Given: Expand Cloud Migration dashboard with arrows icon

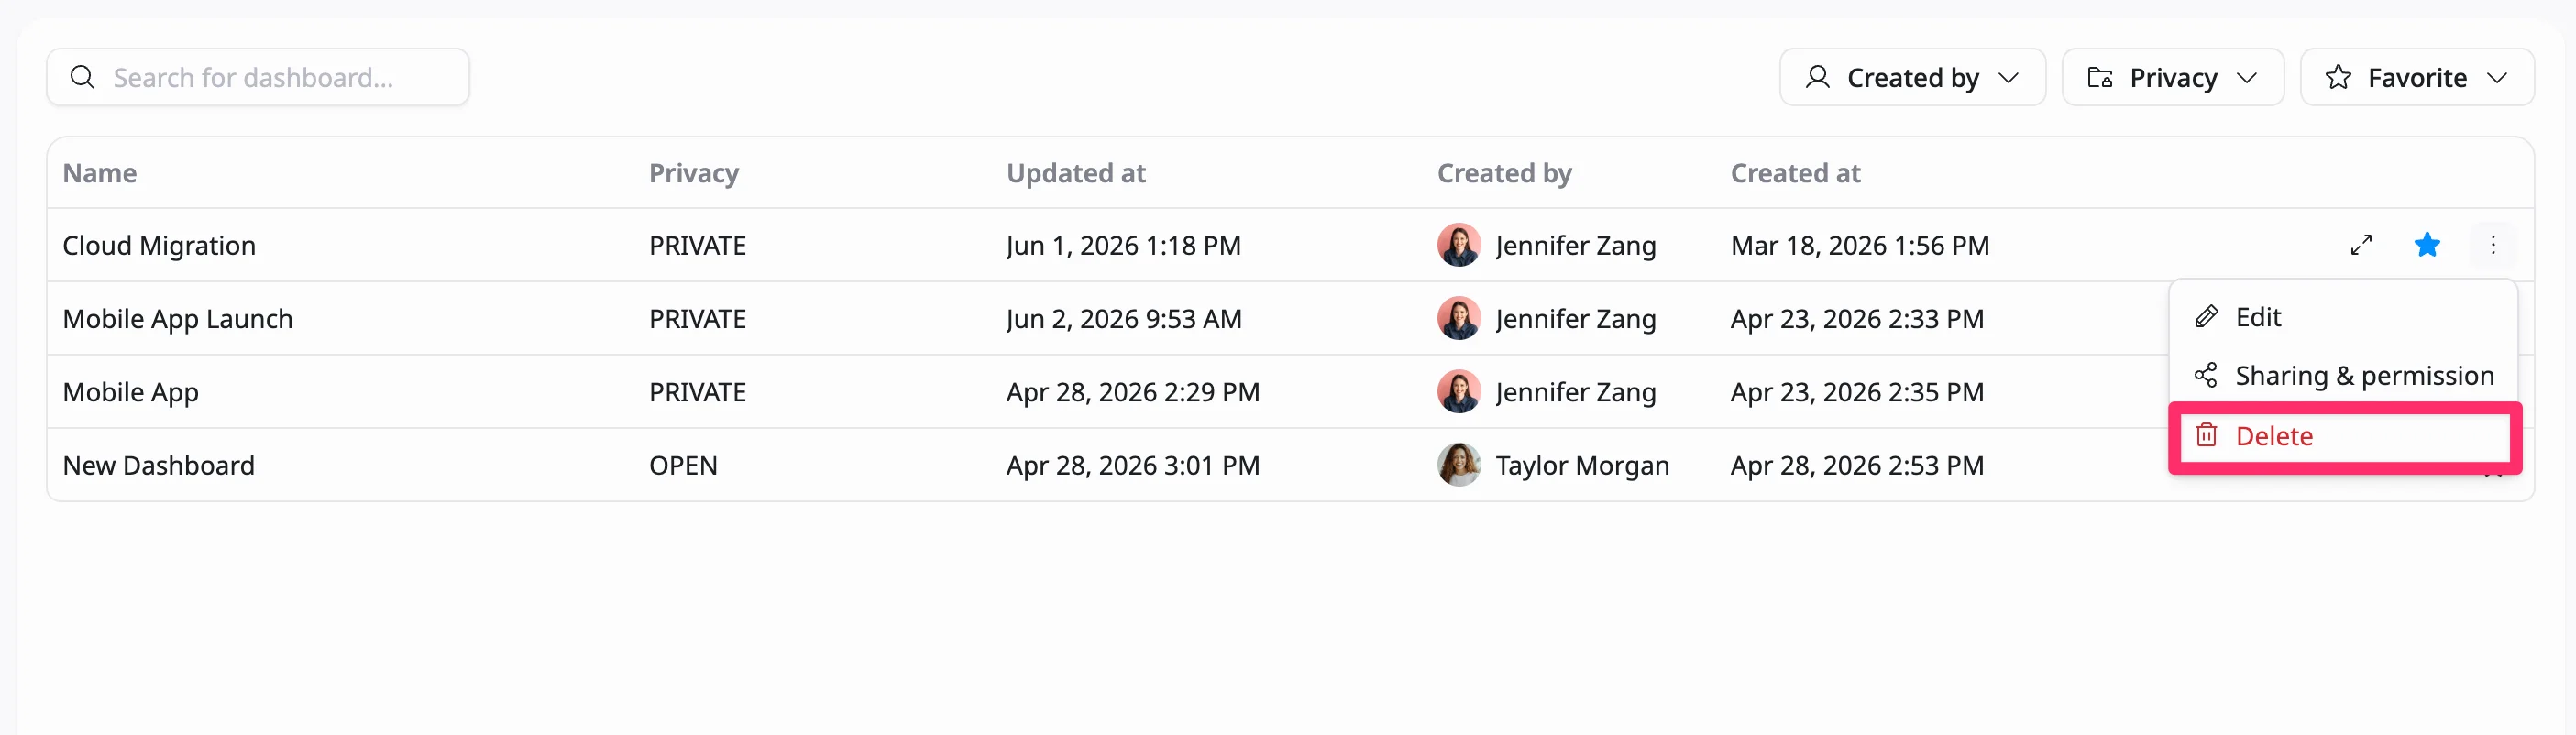Looking at the screenshot, I should pos(2361,245).
